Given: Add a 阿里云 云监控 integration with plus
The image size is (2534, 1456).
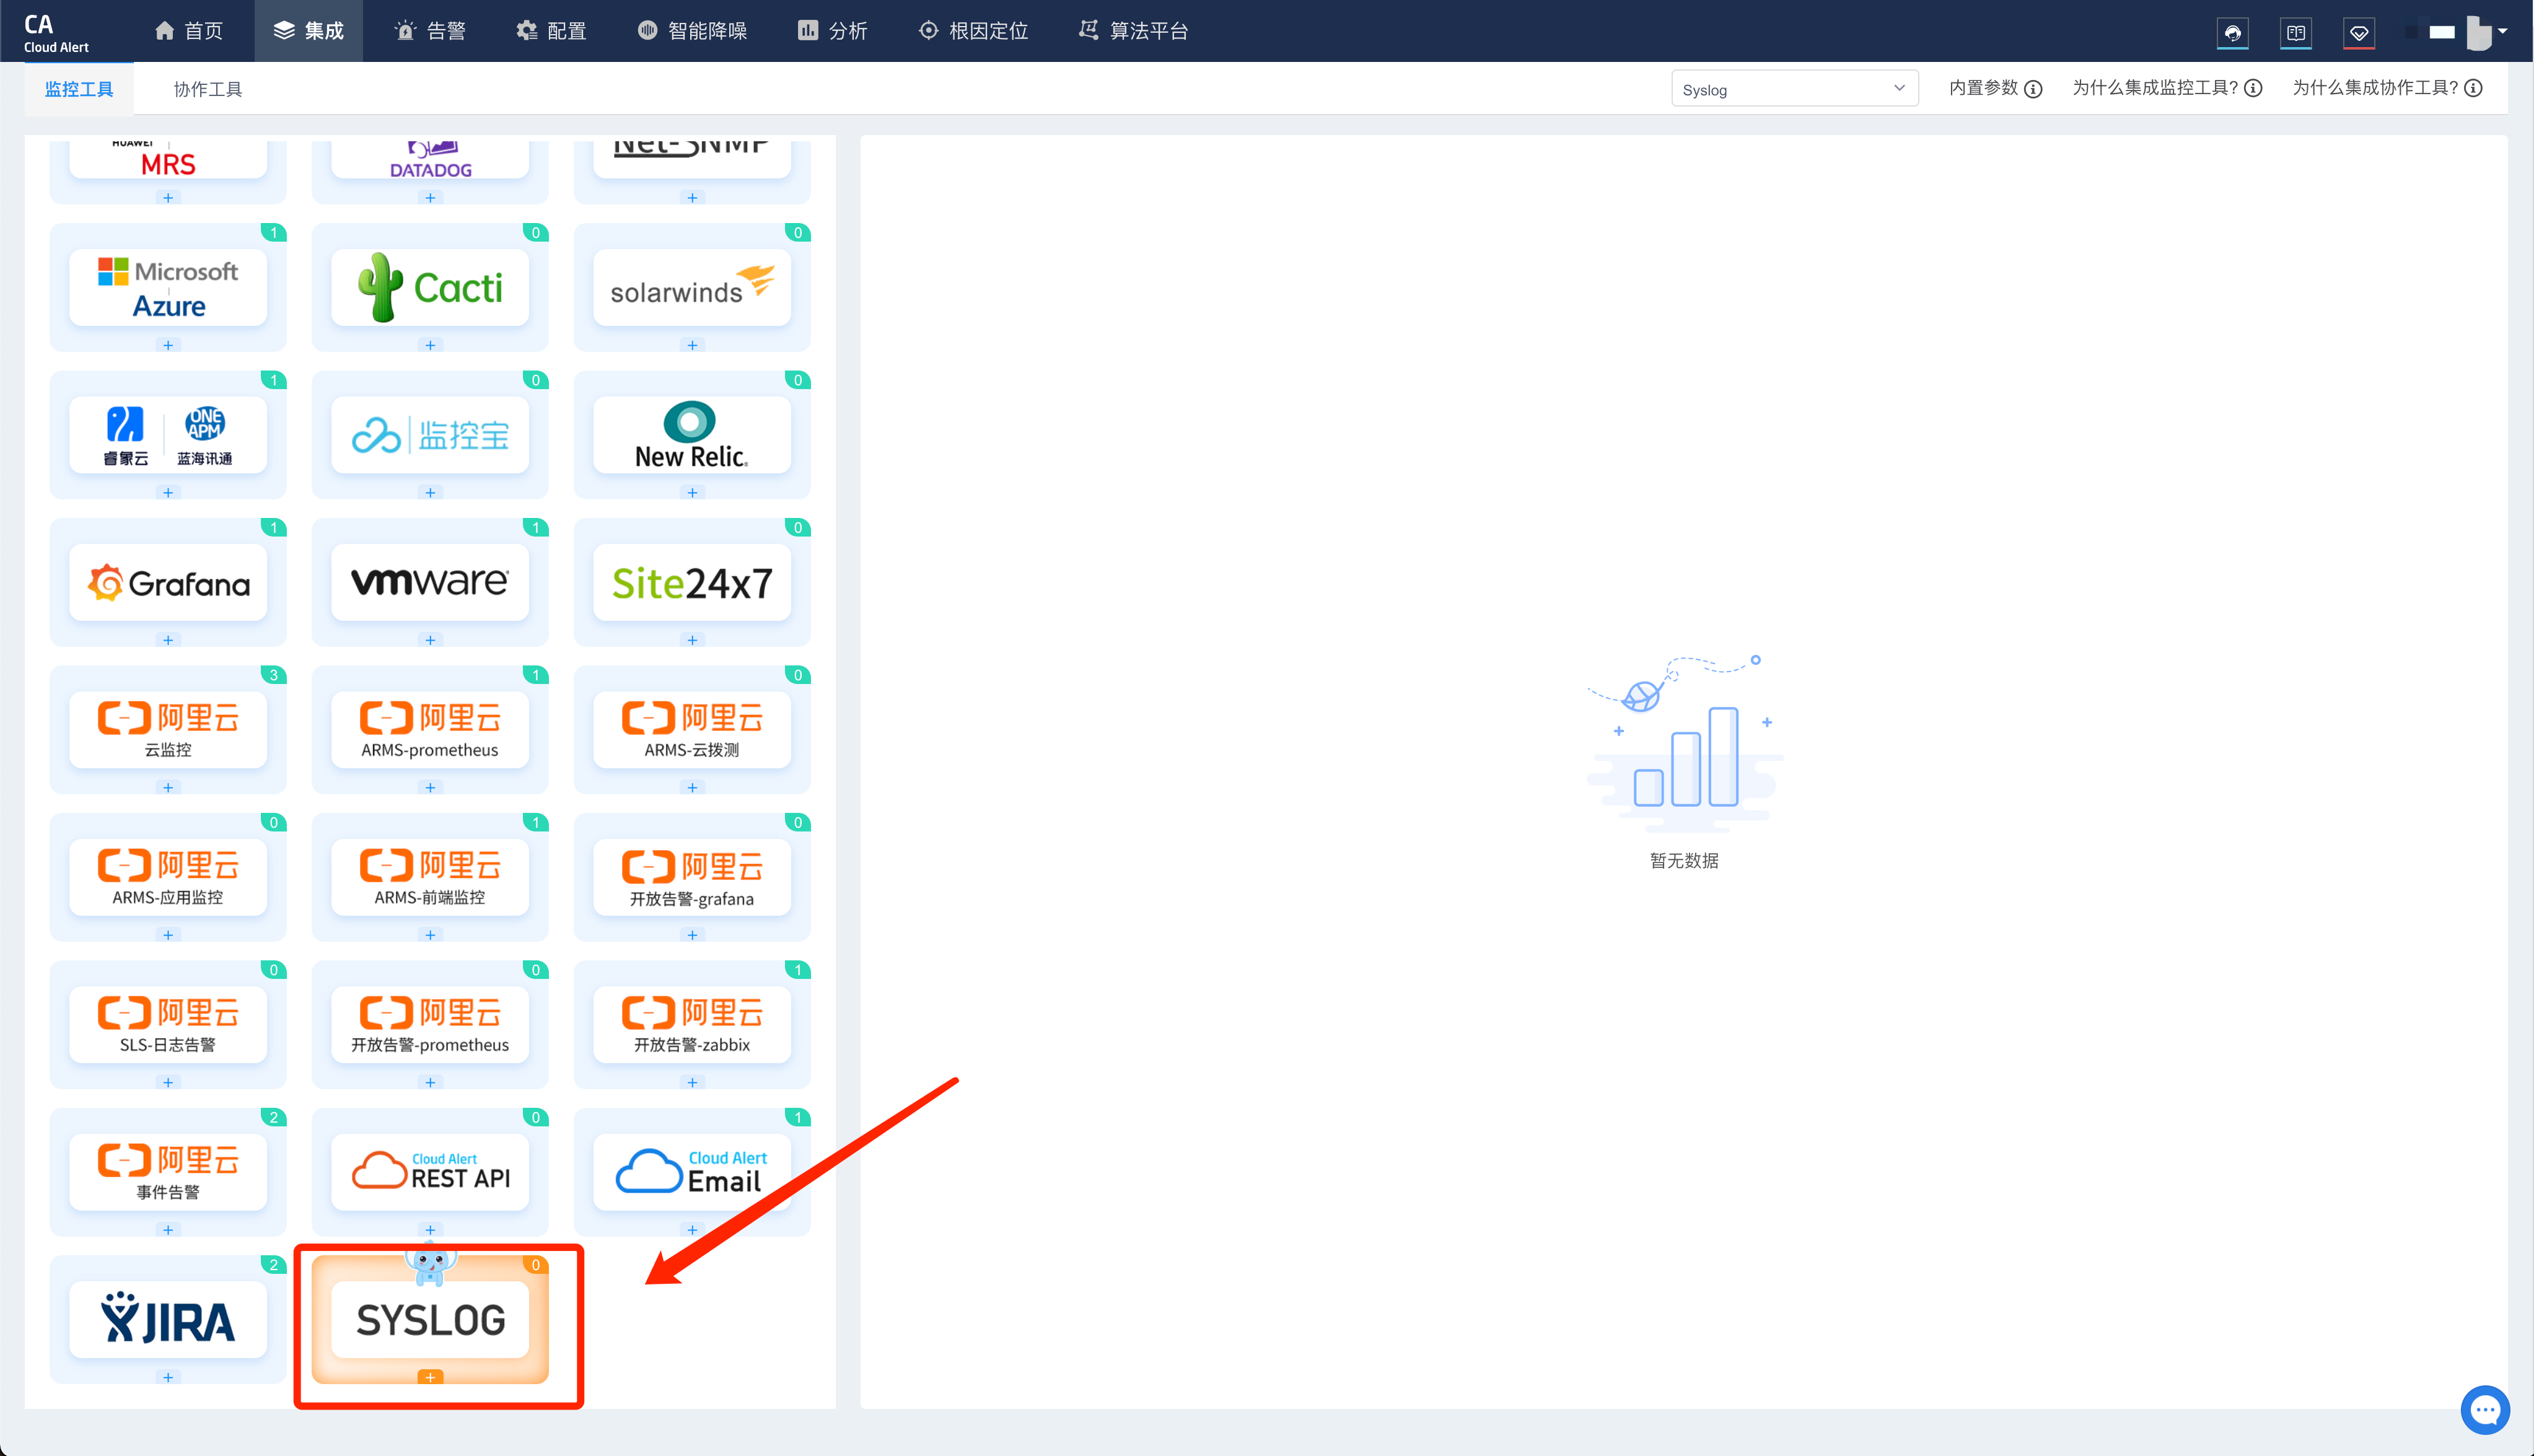Looking at the screenshot, I should (x=168, y=787).
